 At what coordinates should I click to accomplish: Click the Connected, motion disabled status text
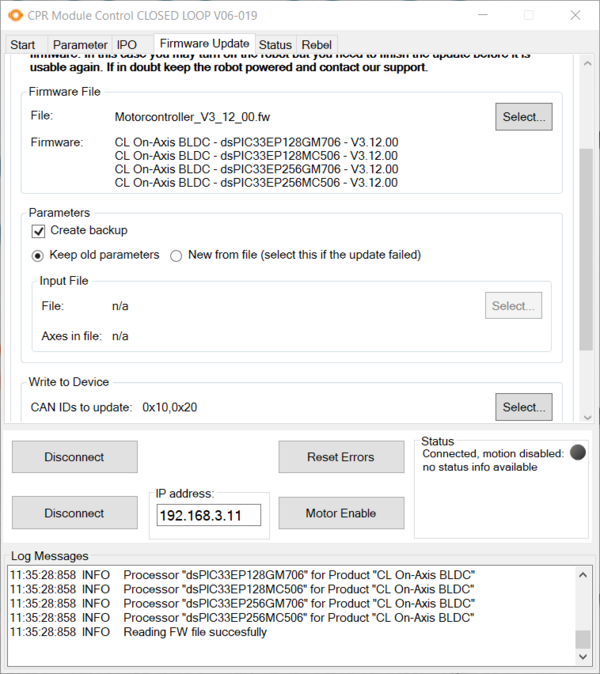pos(493,453)
